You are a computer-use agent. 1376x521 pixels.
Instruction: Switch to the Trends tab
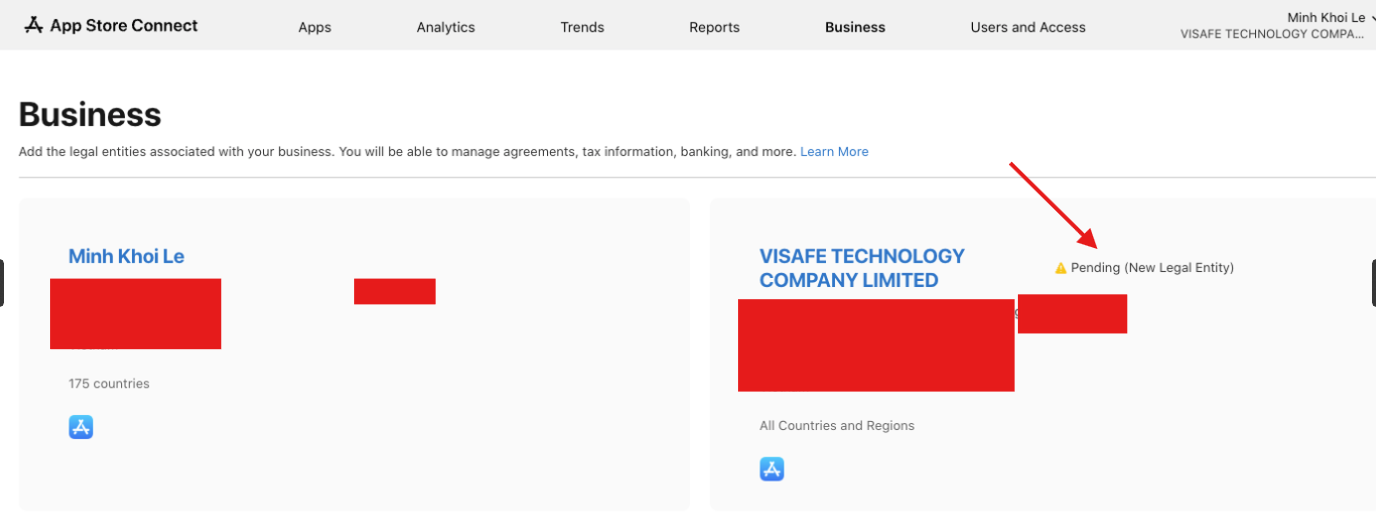coord(582,27)
